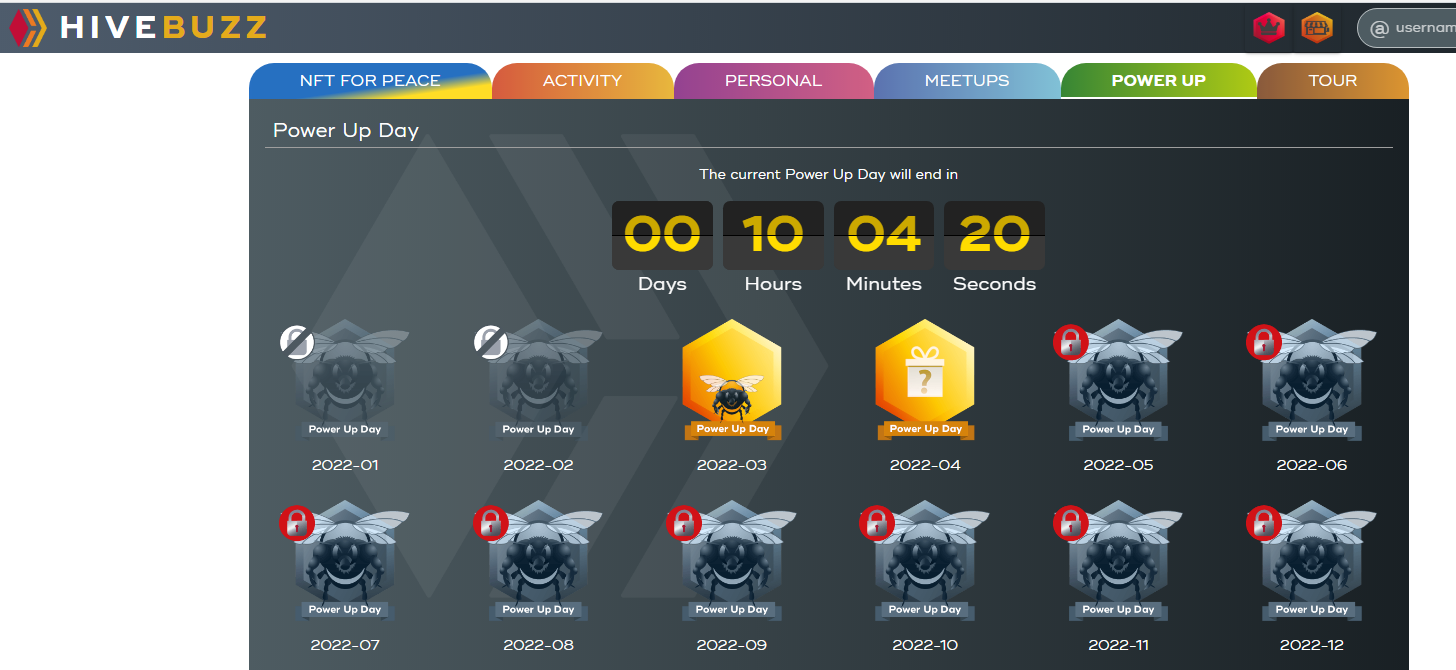1456x670 pixels.
Task: Open the red crown ranking icon
Action: 1269,28
